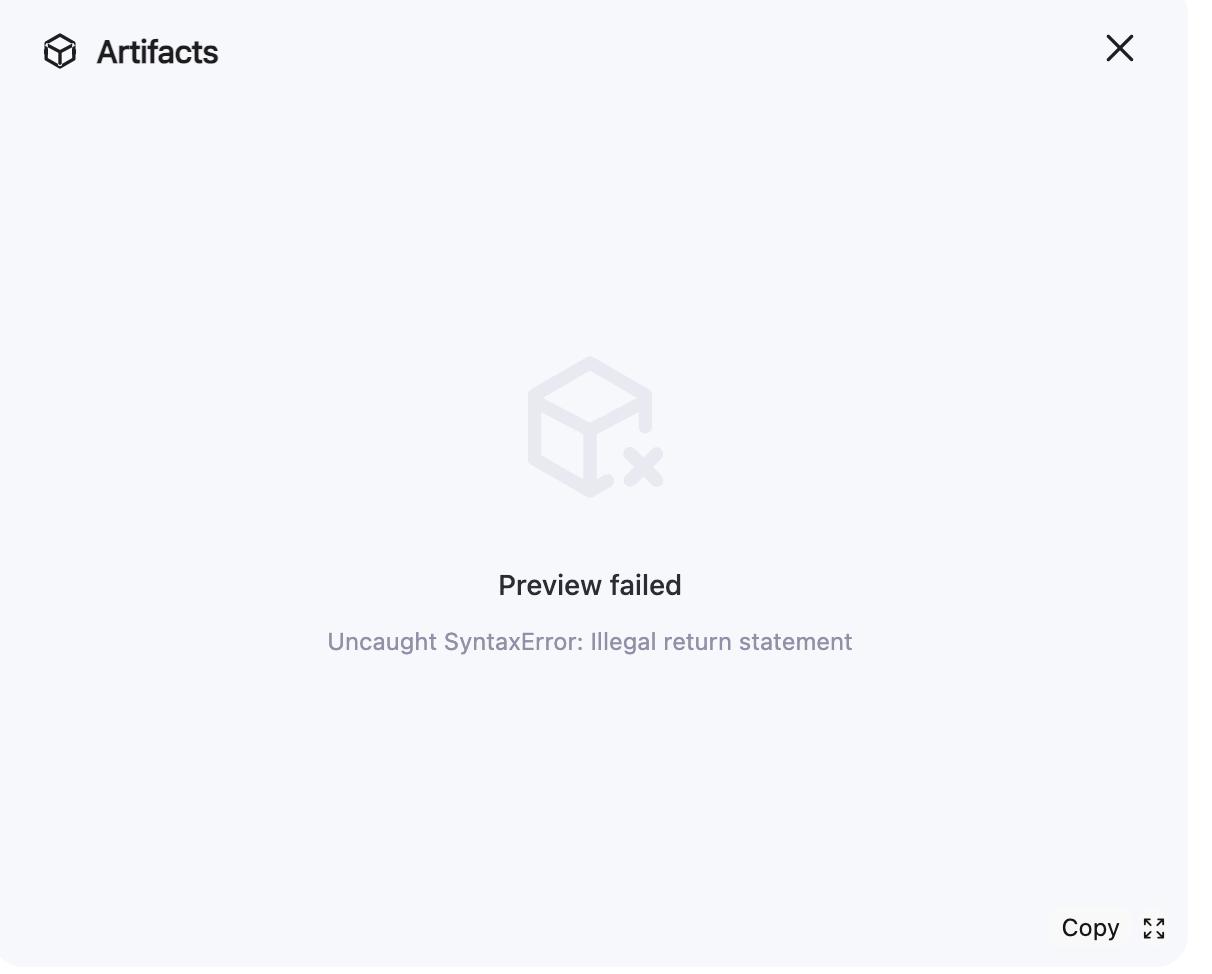Open fullscreen view with the arrows icon

tap(1154, 928)
